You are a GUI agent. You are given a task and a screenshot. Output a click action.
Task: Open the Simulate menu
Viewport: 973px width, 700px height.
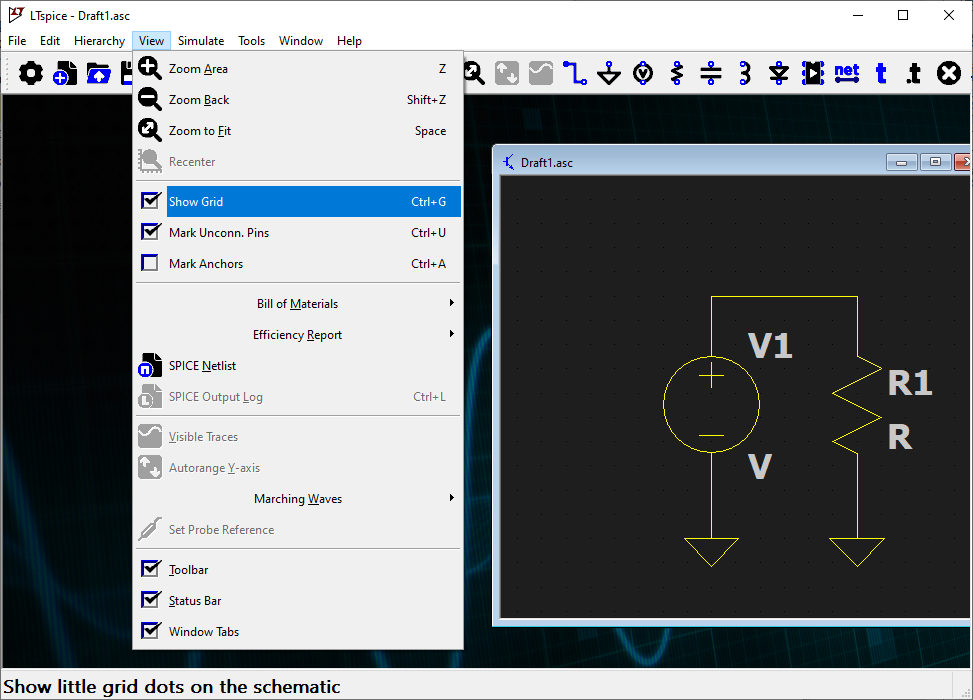(x=201, y=41)
